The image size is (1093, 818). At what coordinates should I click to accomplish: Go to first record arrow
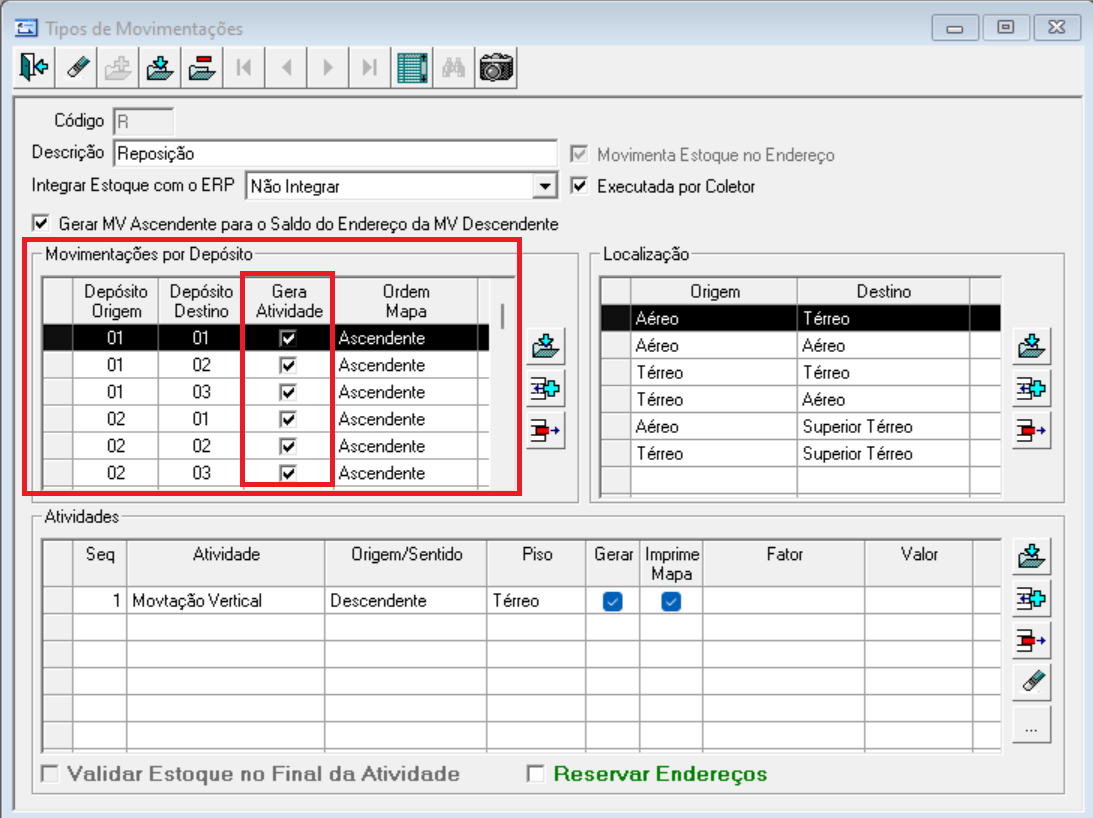tap(244, 68)
